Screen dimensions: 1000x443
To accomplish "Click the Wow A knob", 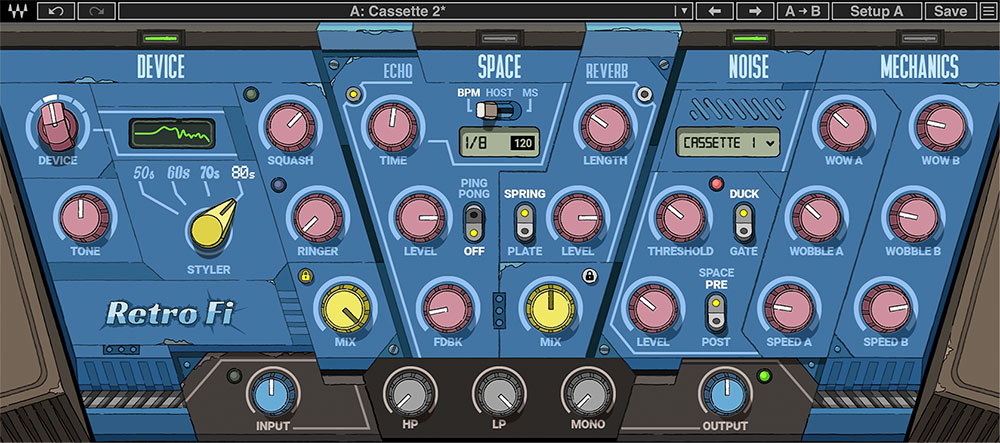I will tap(844, 126).
